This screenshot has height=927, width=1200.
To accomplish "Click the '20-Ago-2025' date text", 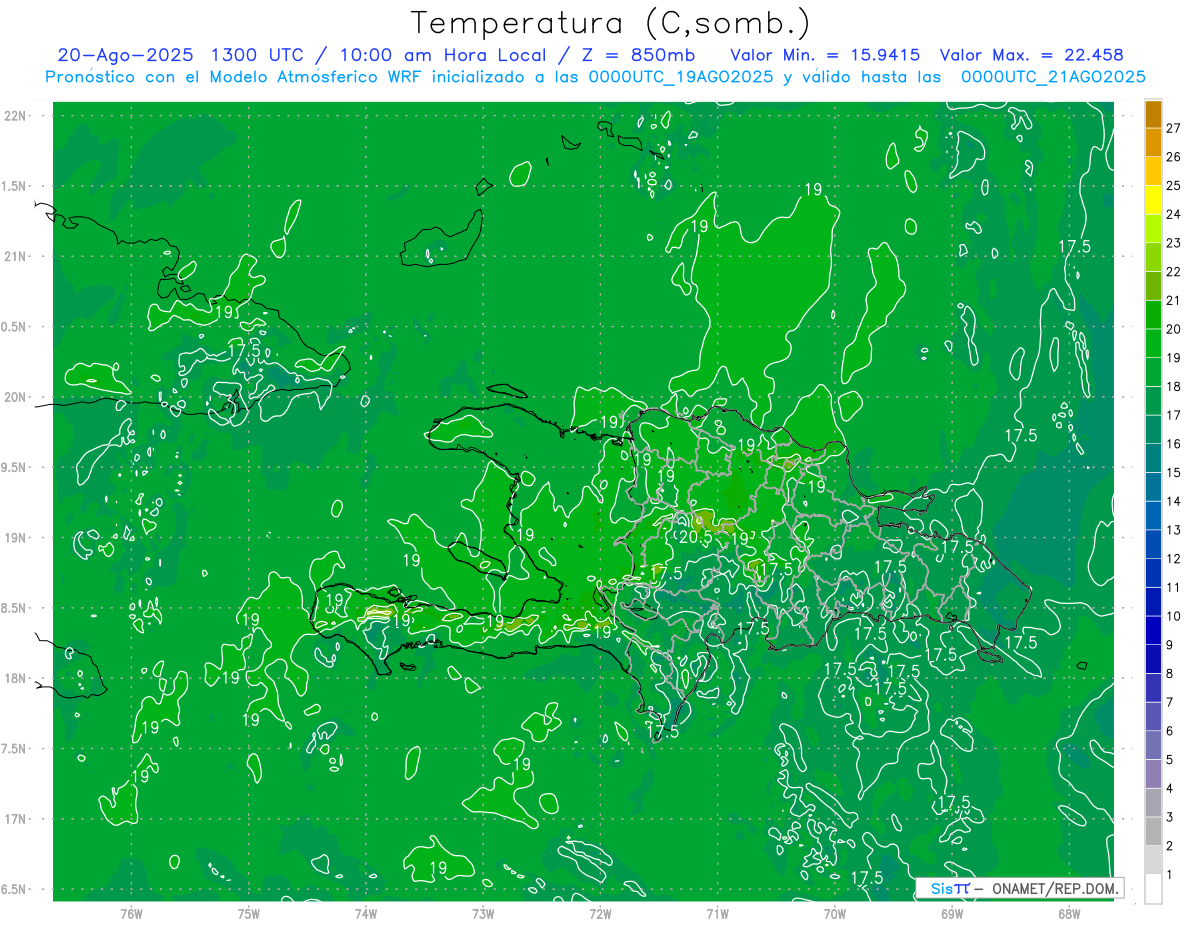I will click(126, 55).
